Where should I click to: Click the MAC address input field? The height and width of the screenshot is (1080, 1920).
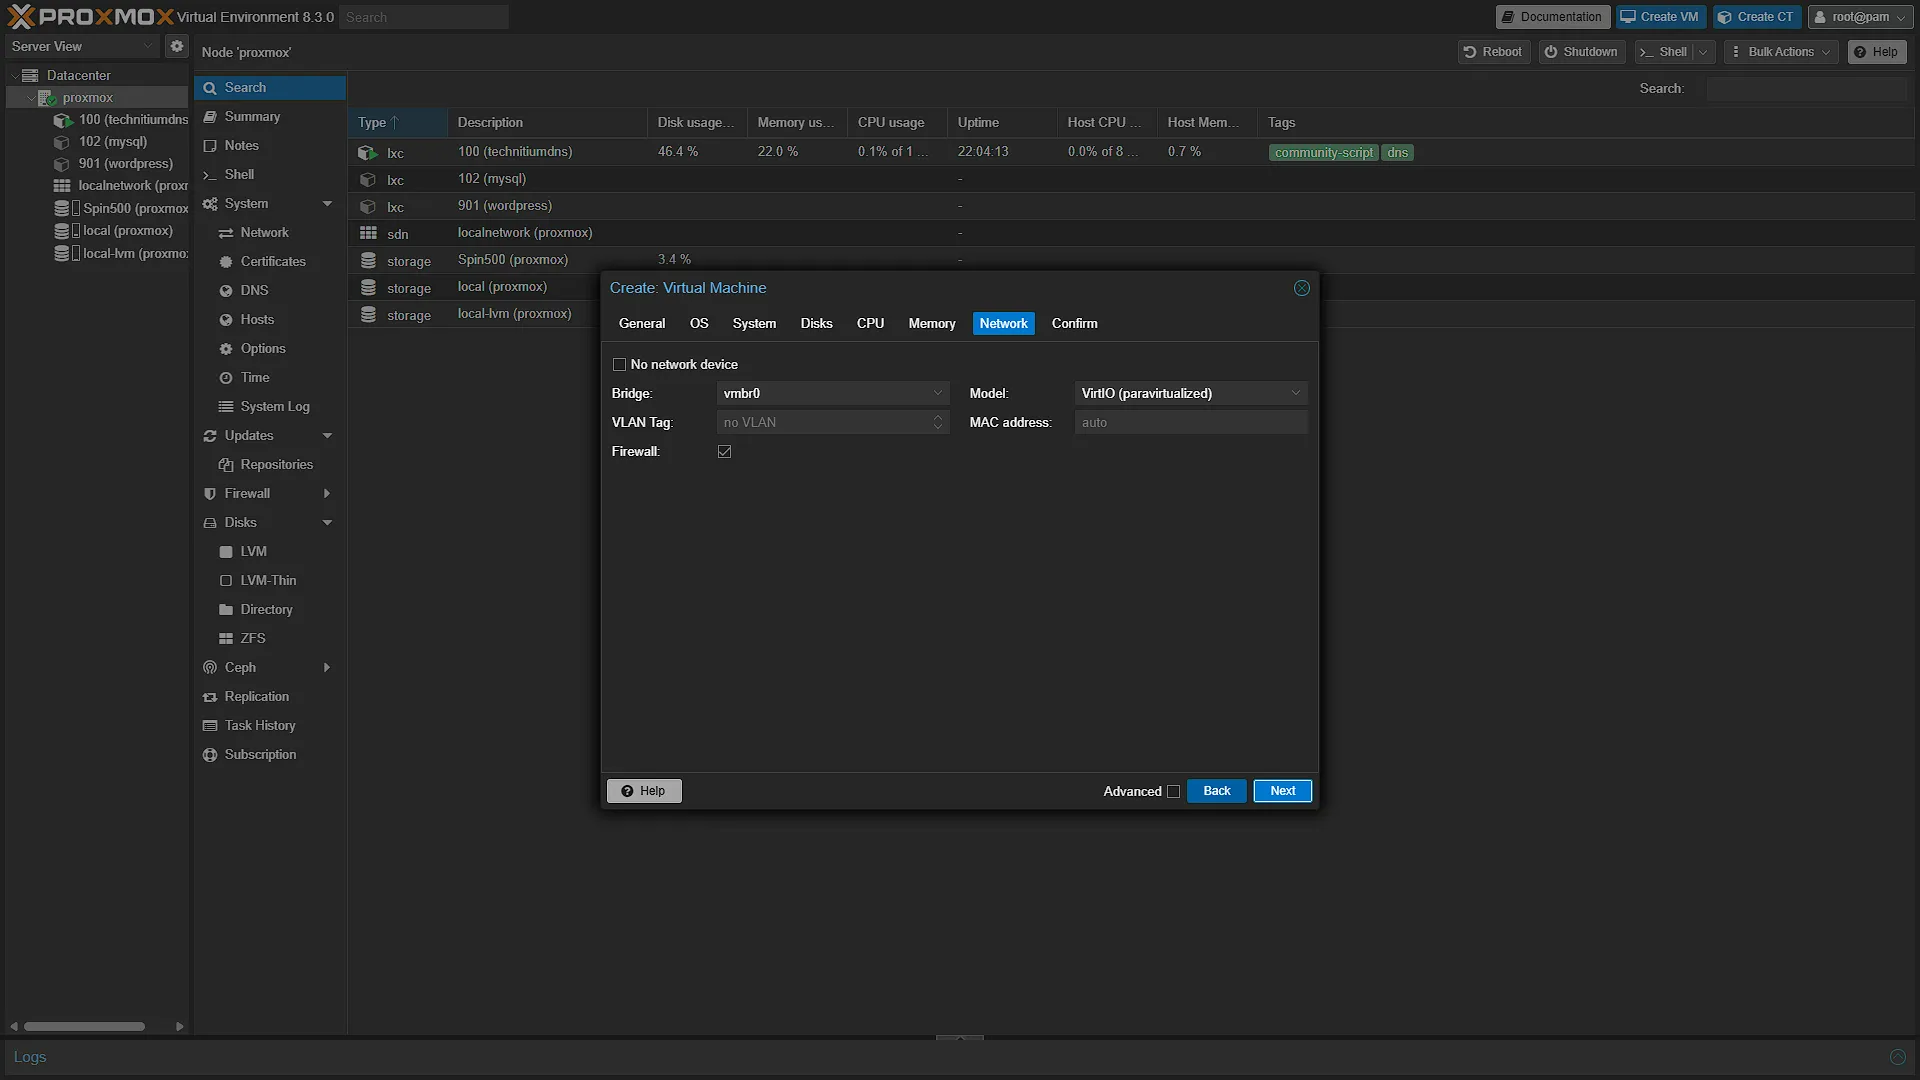(x=1190, y=422)
